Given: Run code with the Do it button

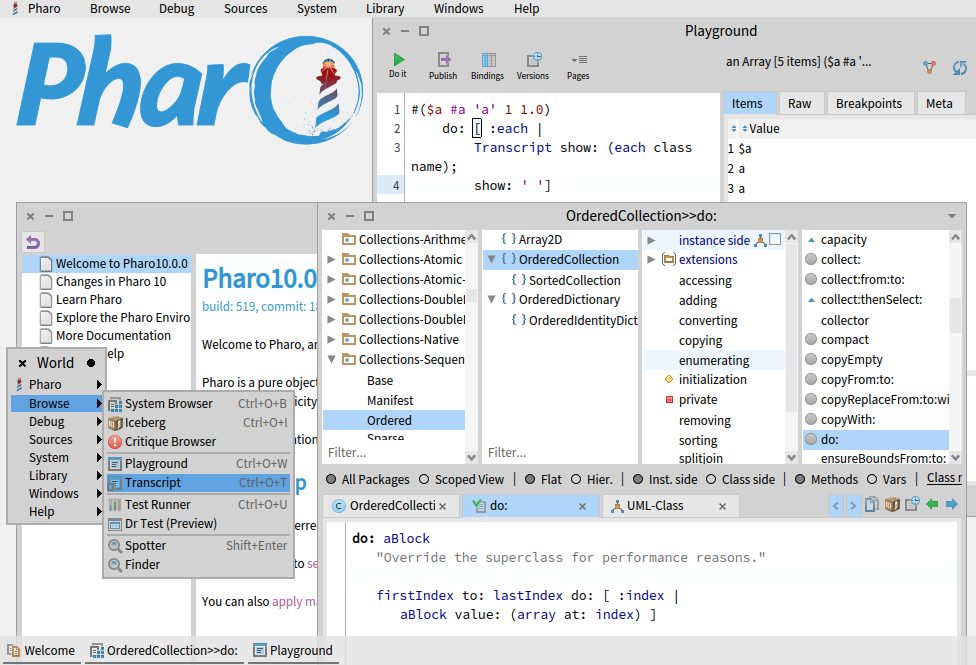Looking at the screenshot, I should (x=398, y=65).
